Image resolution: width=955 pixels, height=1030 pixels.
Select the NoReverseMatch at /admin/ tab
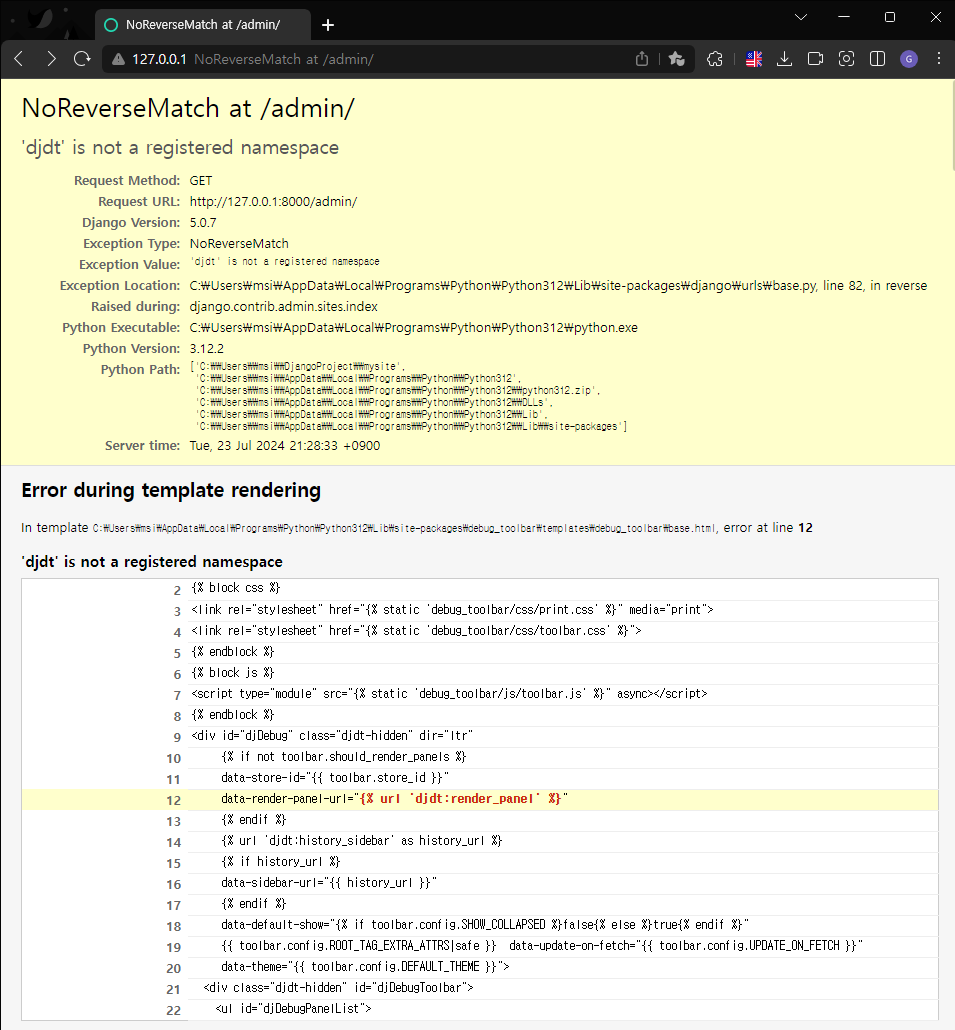click(x=202, y=25)
